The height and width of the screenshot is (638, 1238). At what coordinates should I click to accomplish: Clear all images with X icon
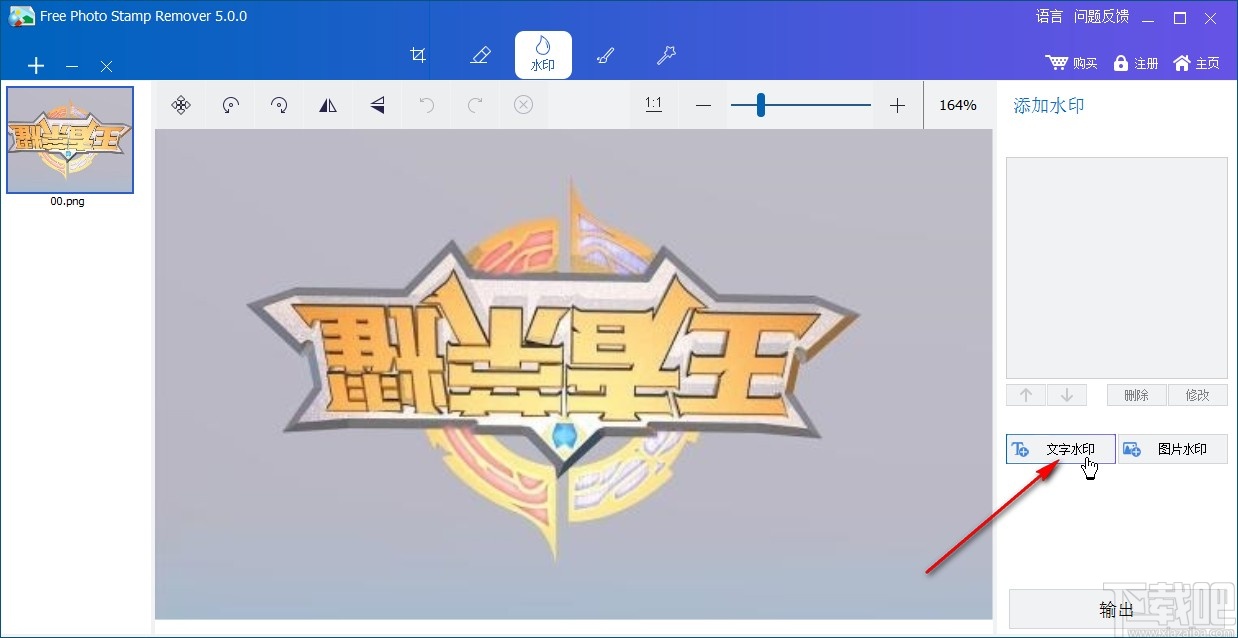coord(106,66)
